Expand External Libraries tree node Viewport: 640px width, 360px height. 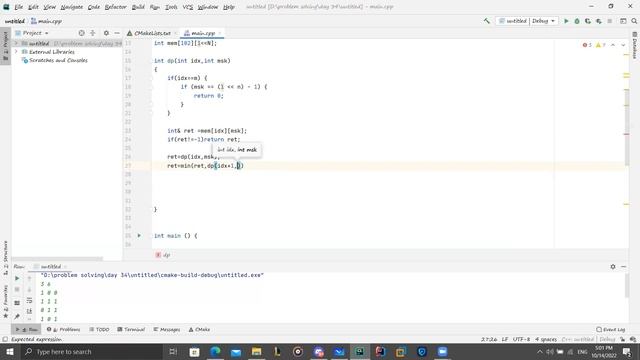16,52
